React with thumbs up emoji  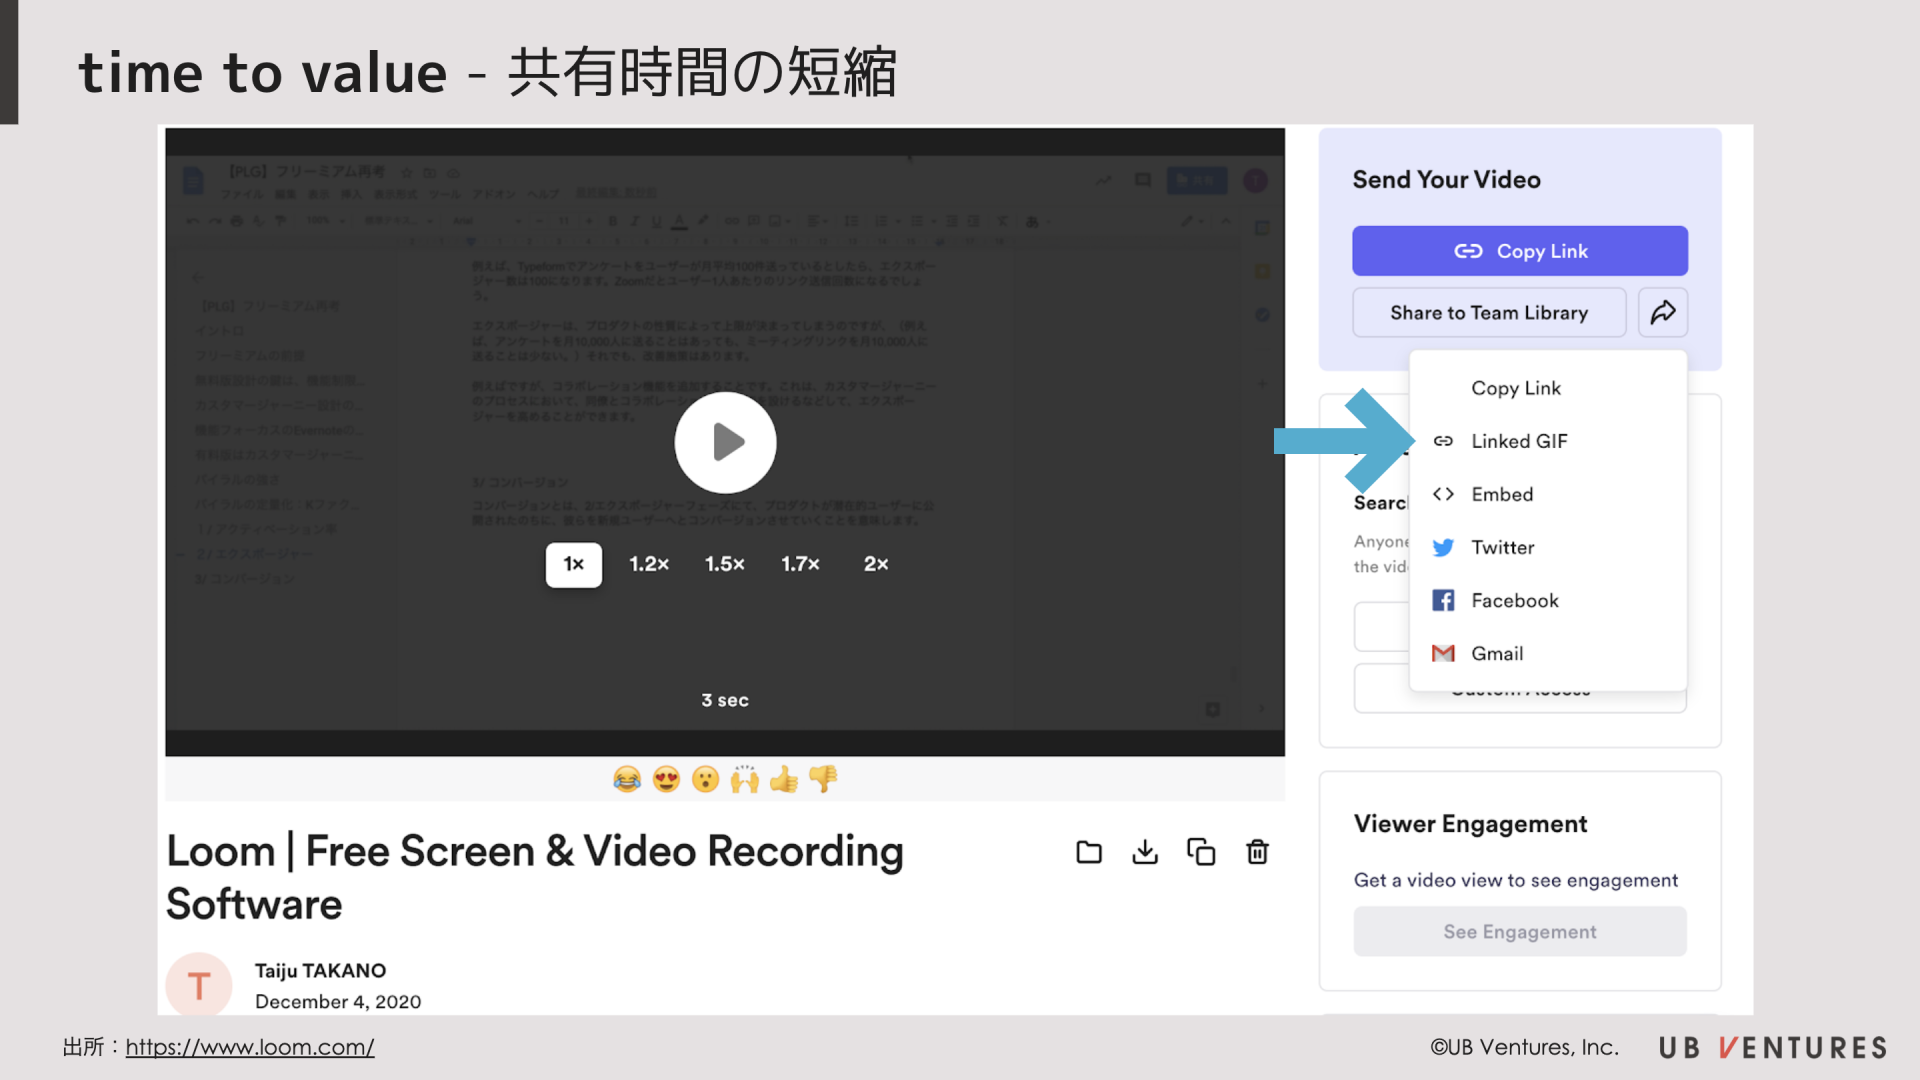[x=783, y=779]
